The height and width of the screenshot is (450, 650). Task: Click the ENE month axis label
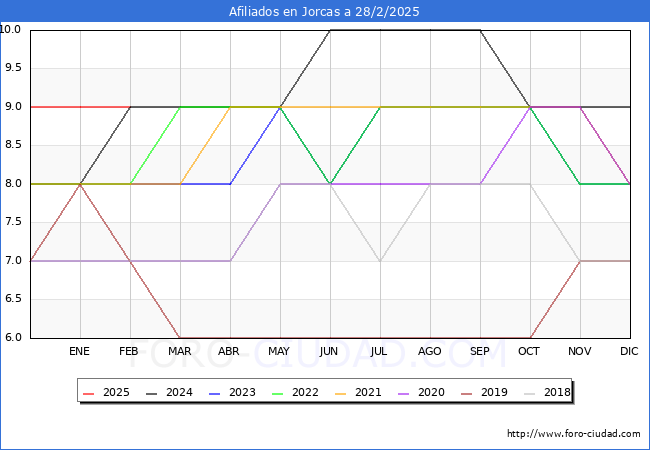tap(79, 351)
